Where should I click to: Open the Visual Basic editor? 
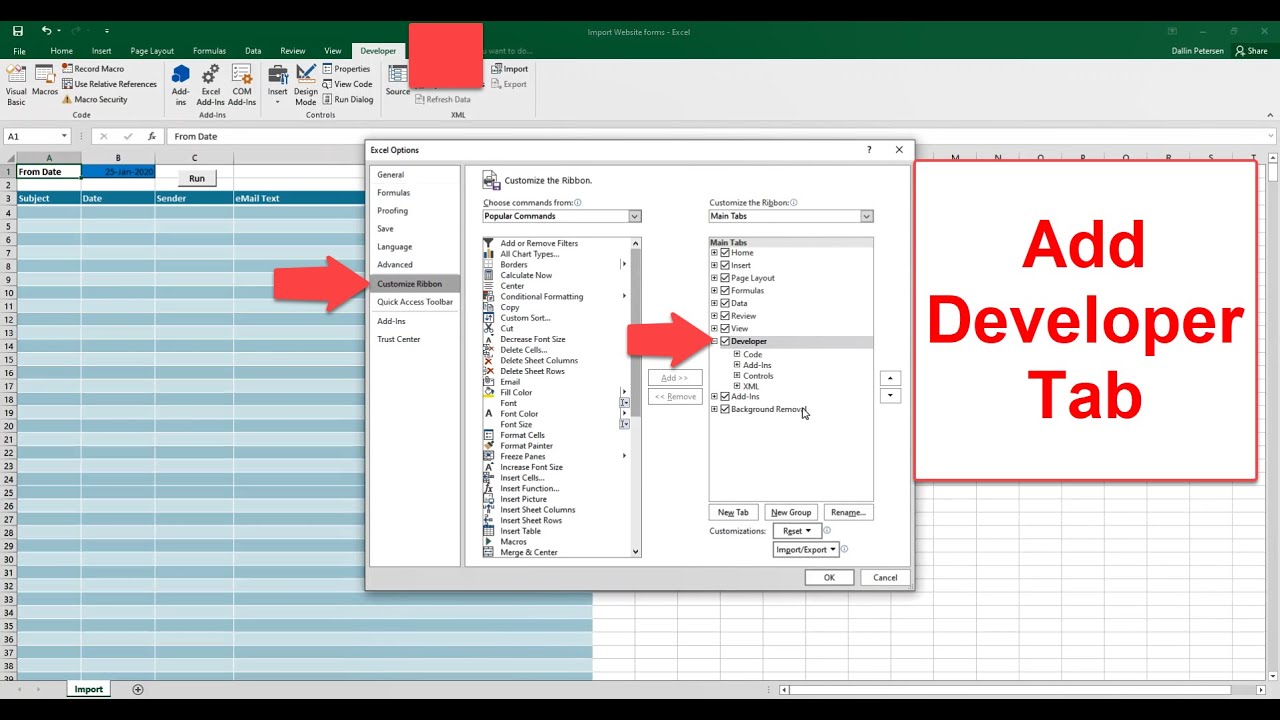pos(16,85)
